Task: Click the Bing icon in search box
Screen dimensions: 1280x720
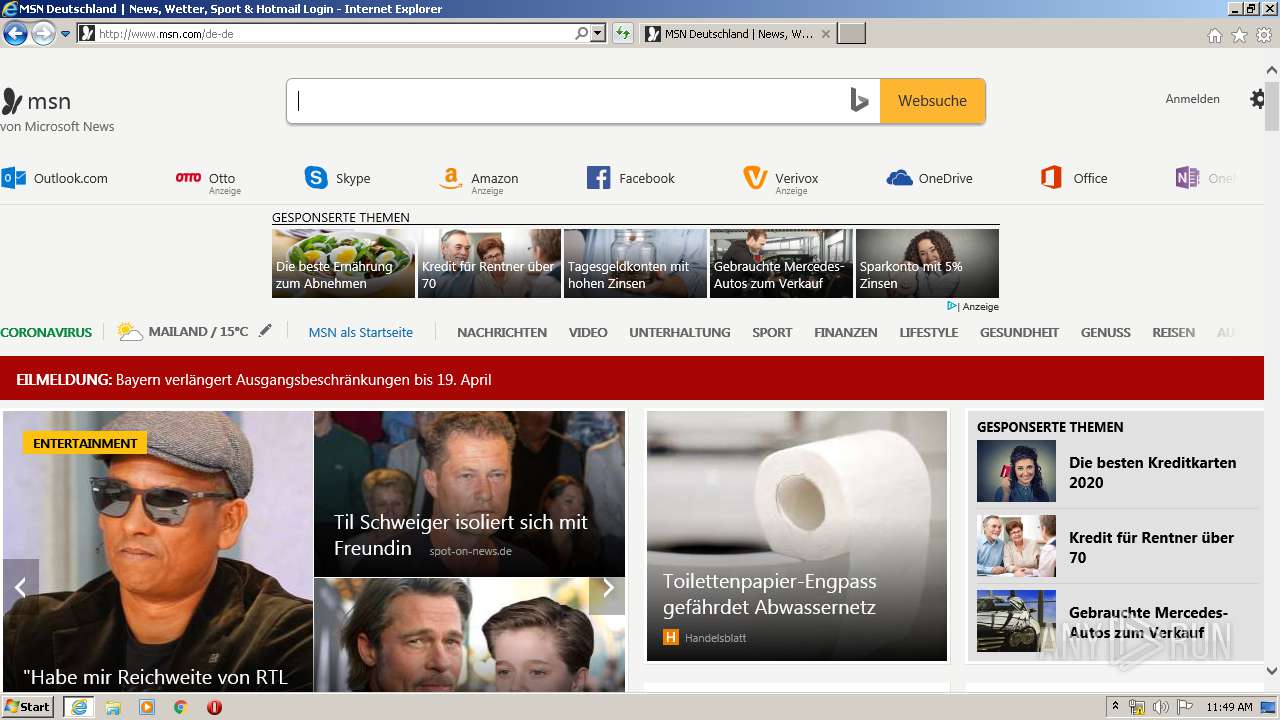Action: click(859, 100)
